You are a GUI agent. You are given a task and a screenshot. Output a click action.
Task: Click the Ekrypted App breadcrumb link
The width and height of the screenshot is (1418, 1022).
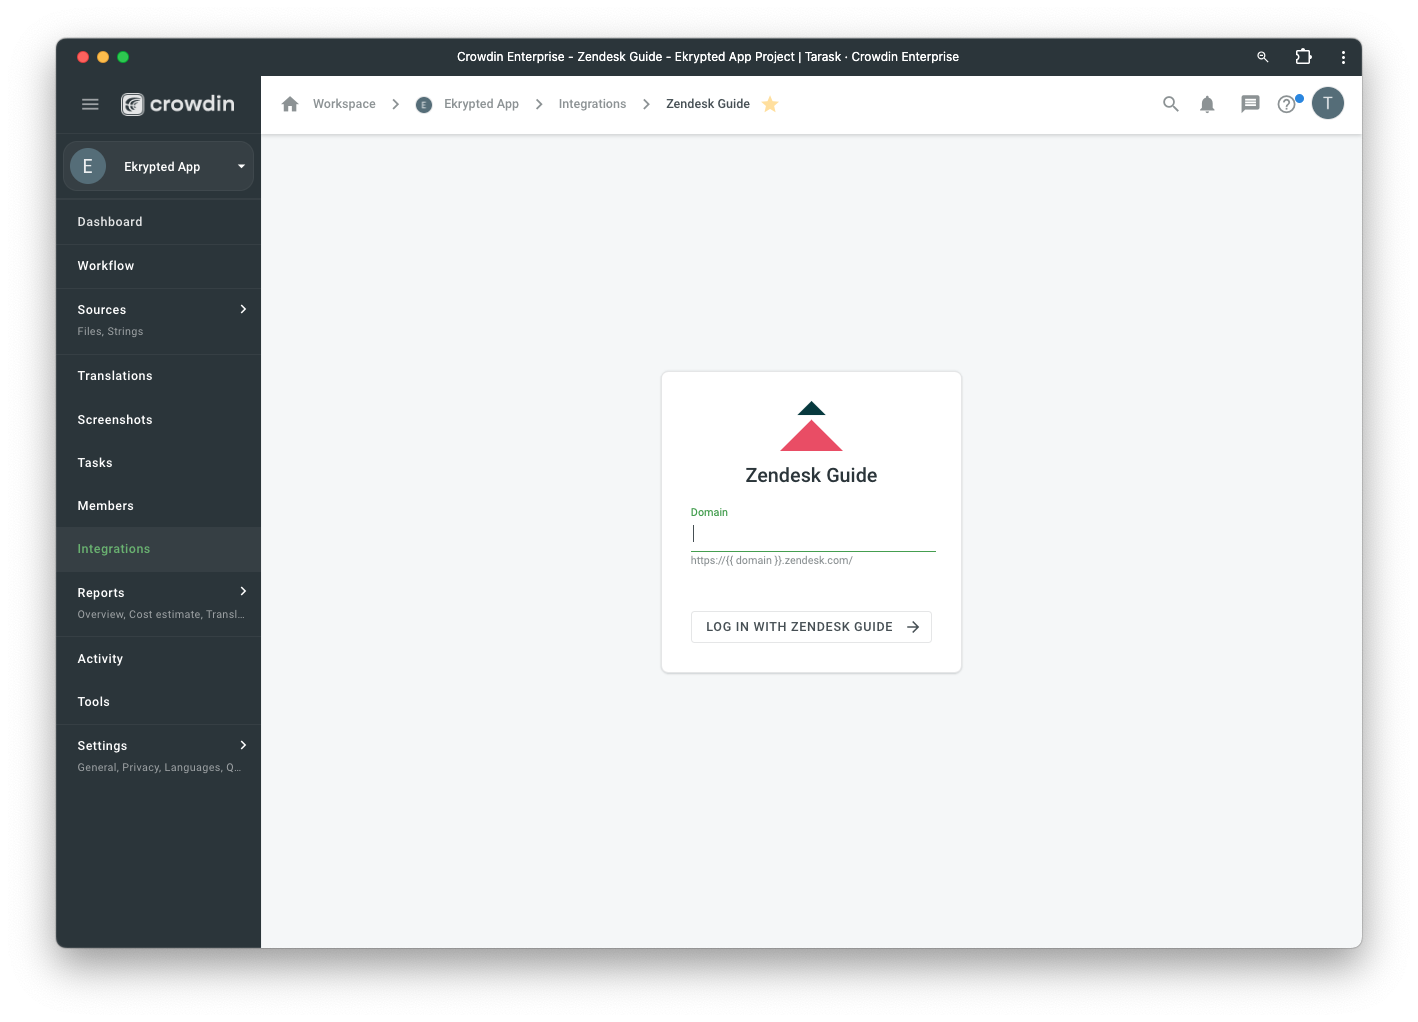tap(481, 104)
